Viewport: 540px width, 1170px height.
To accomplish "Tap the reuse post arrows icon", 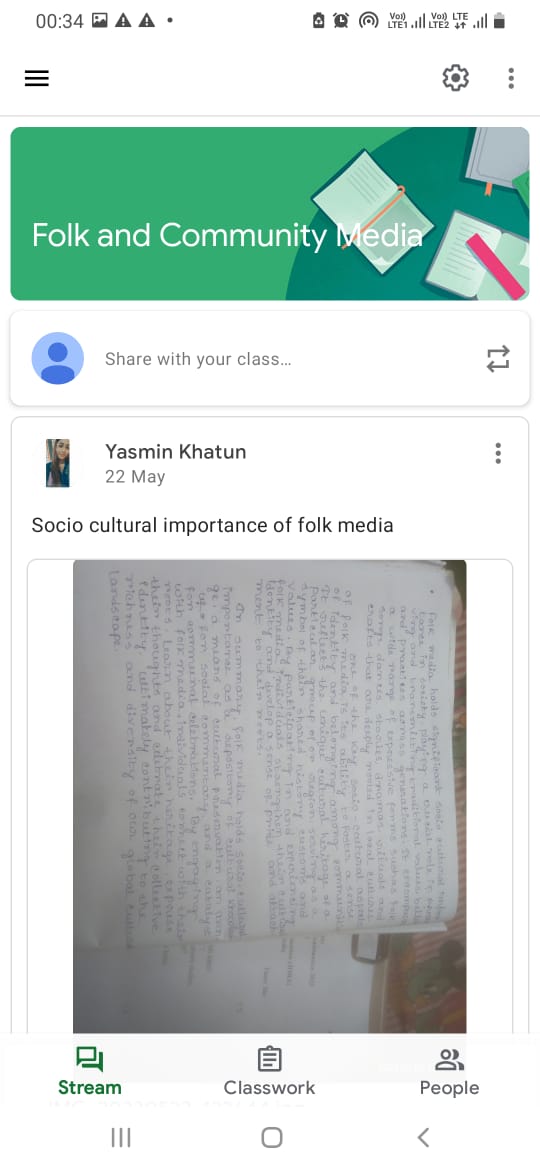I will click(498, 359).
